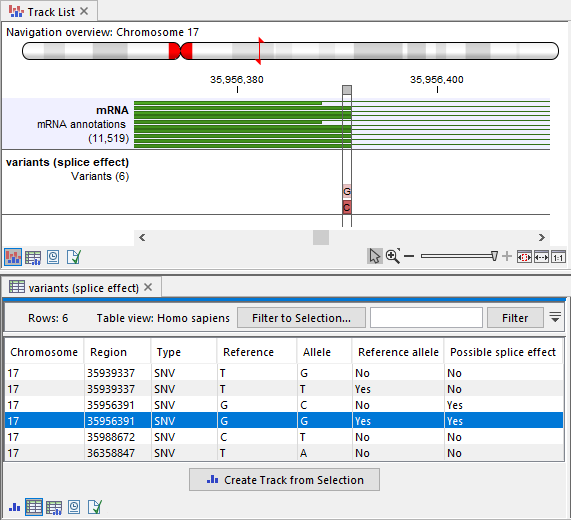Adjust the zoom level slider handle
The image size is (571, 520).
click(494, 256)
